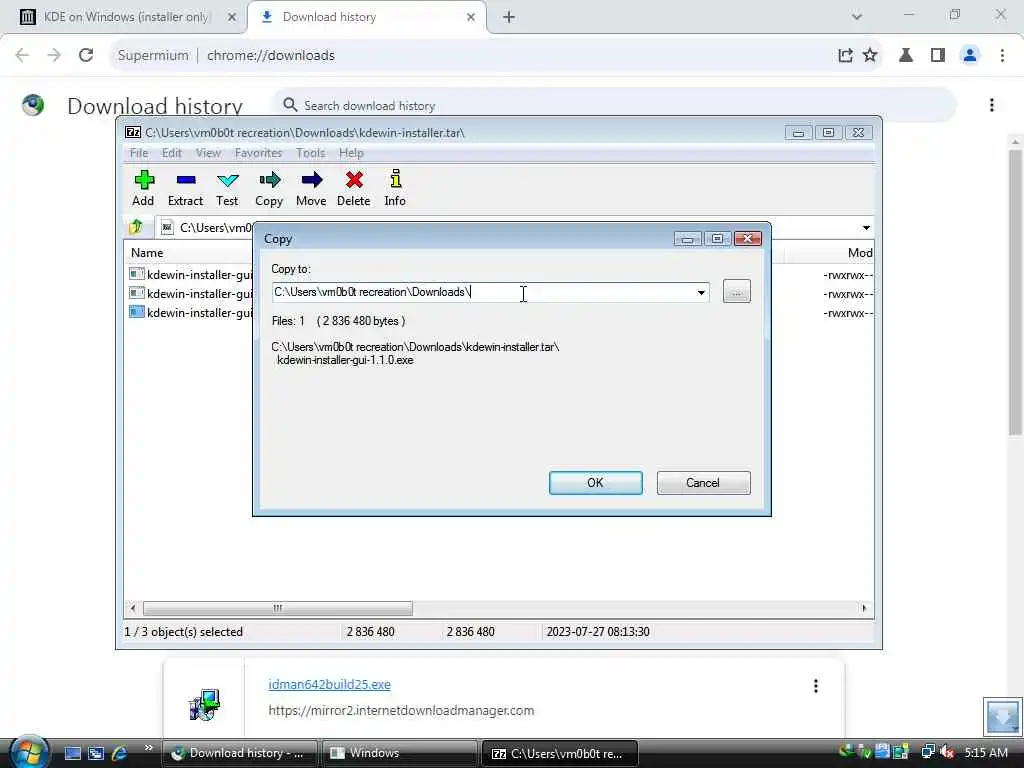Open the browser three-dot main menu
This screenshot has height=768, width=1024.
[1002, 55]
